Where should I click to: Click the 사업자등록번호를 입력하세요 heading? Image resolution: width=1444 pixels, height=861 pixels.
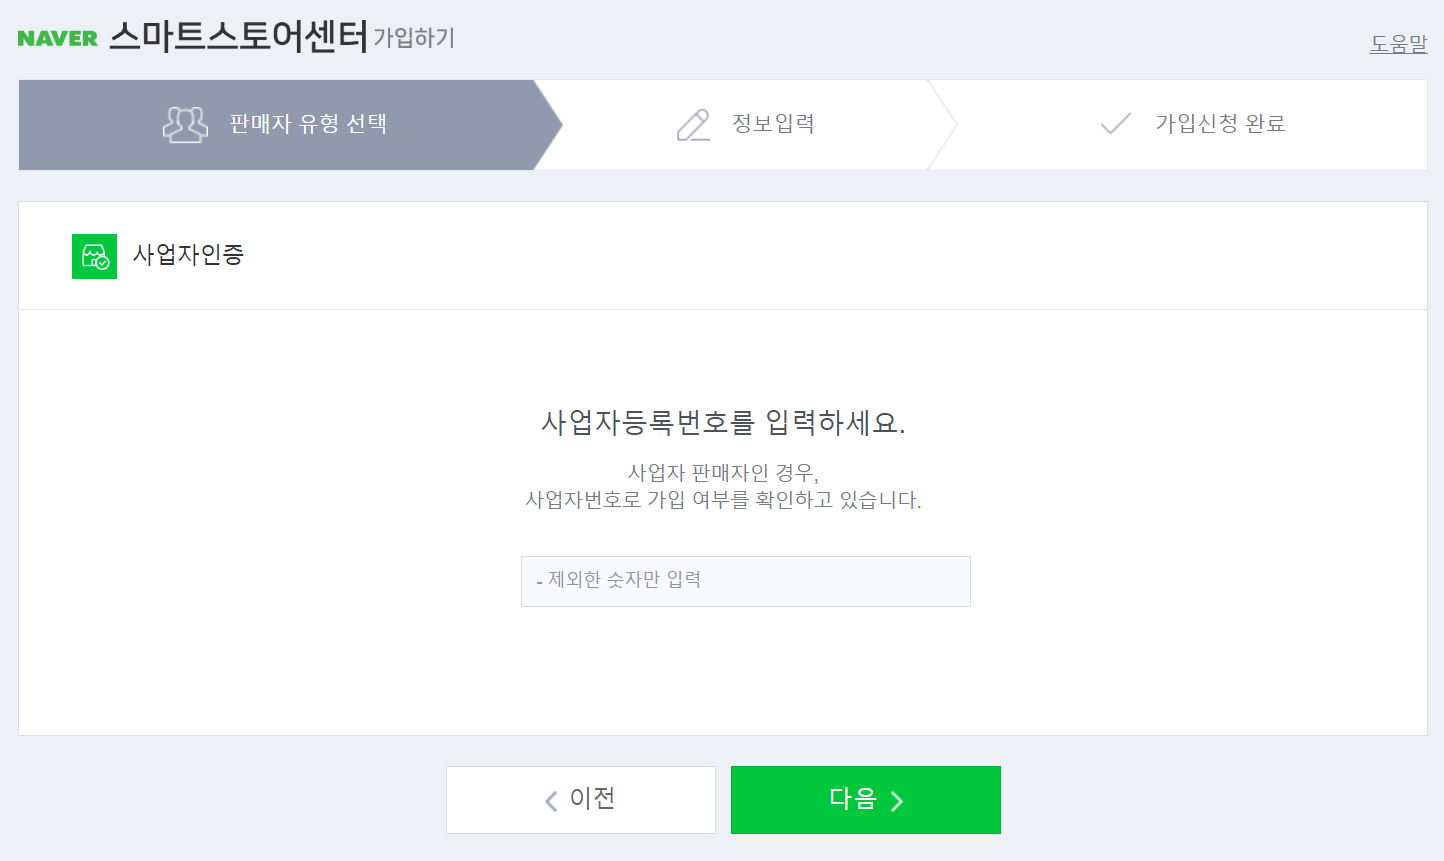click(x=723, y=423)
